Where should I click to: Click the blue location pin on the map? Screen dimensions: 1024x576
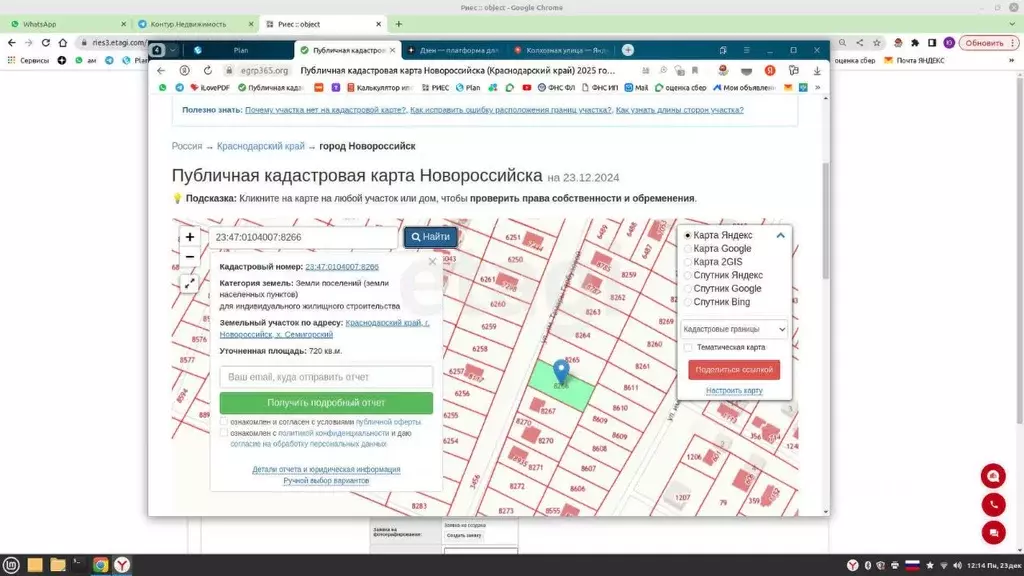[561, 370]
